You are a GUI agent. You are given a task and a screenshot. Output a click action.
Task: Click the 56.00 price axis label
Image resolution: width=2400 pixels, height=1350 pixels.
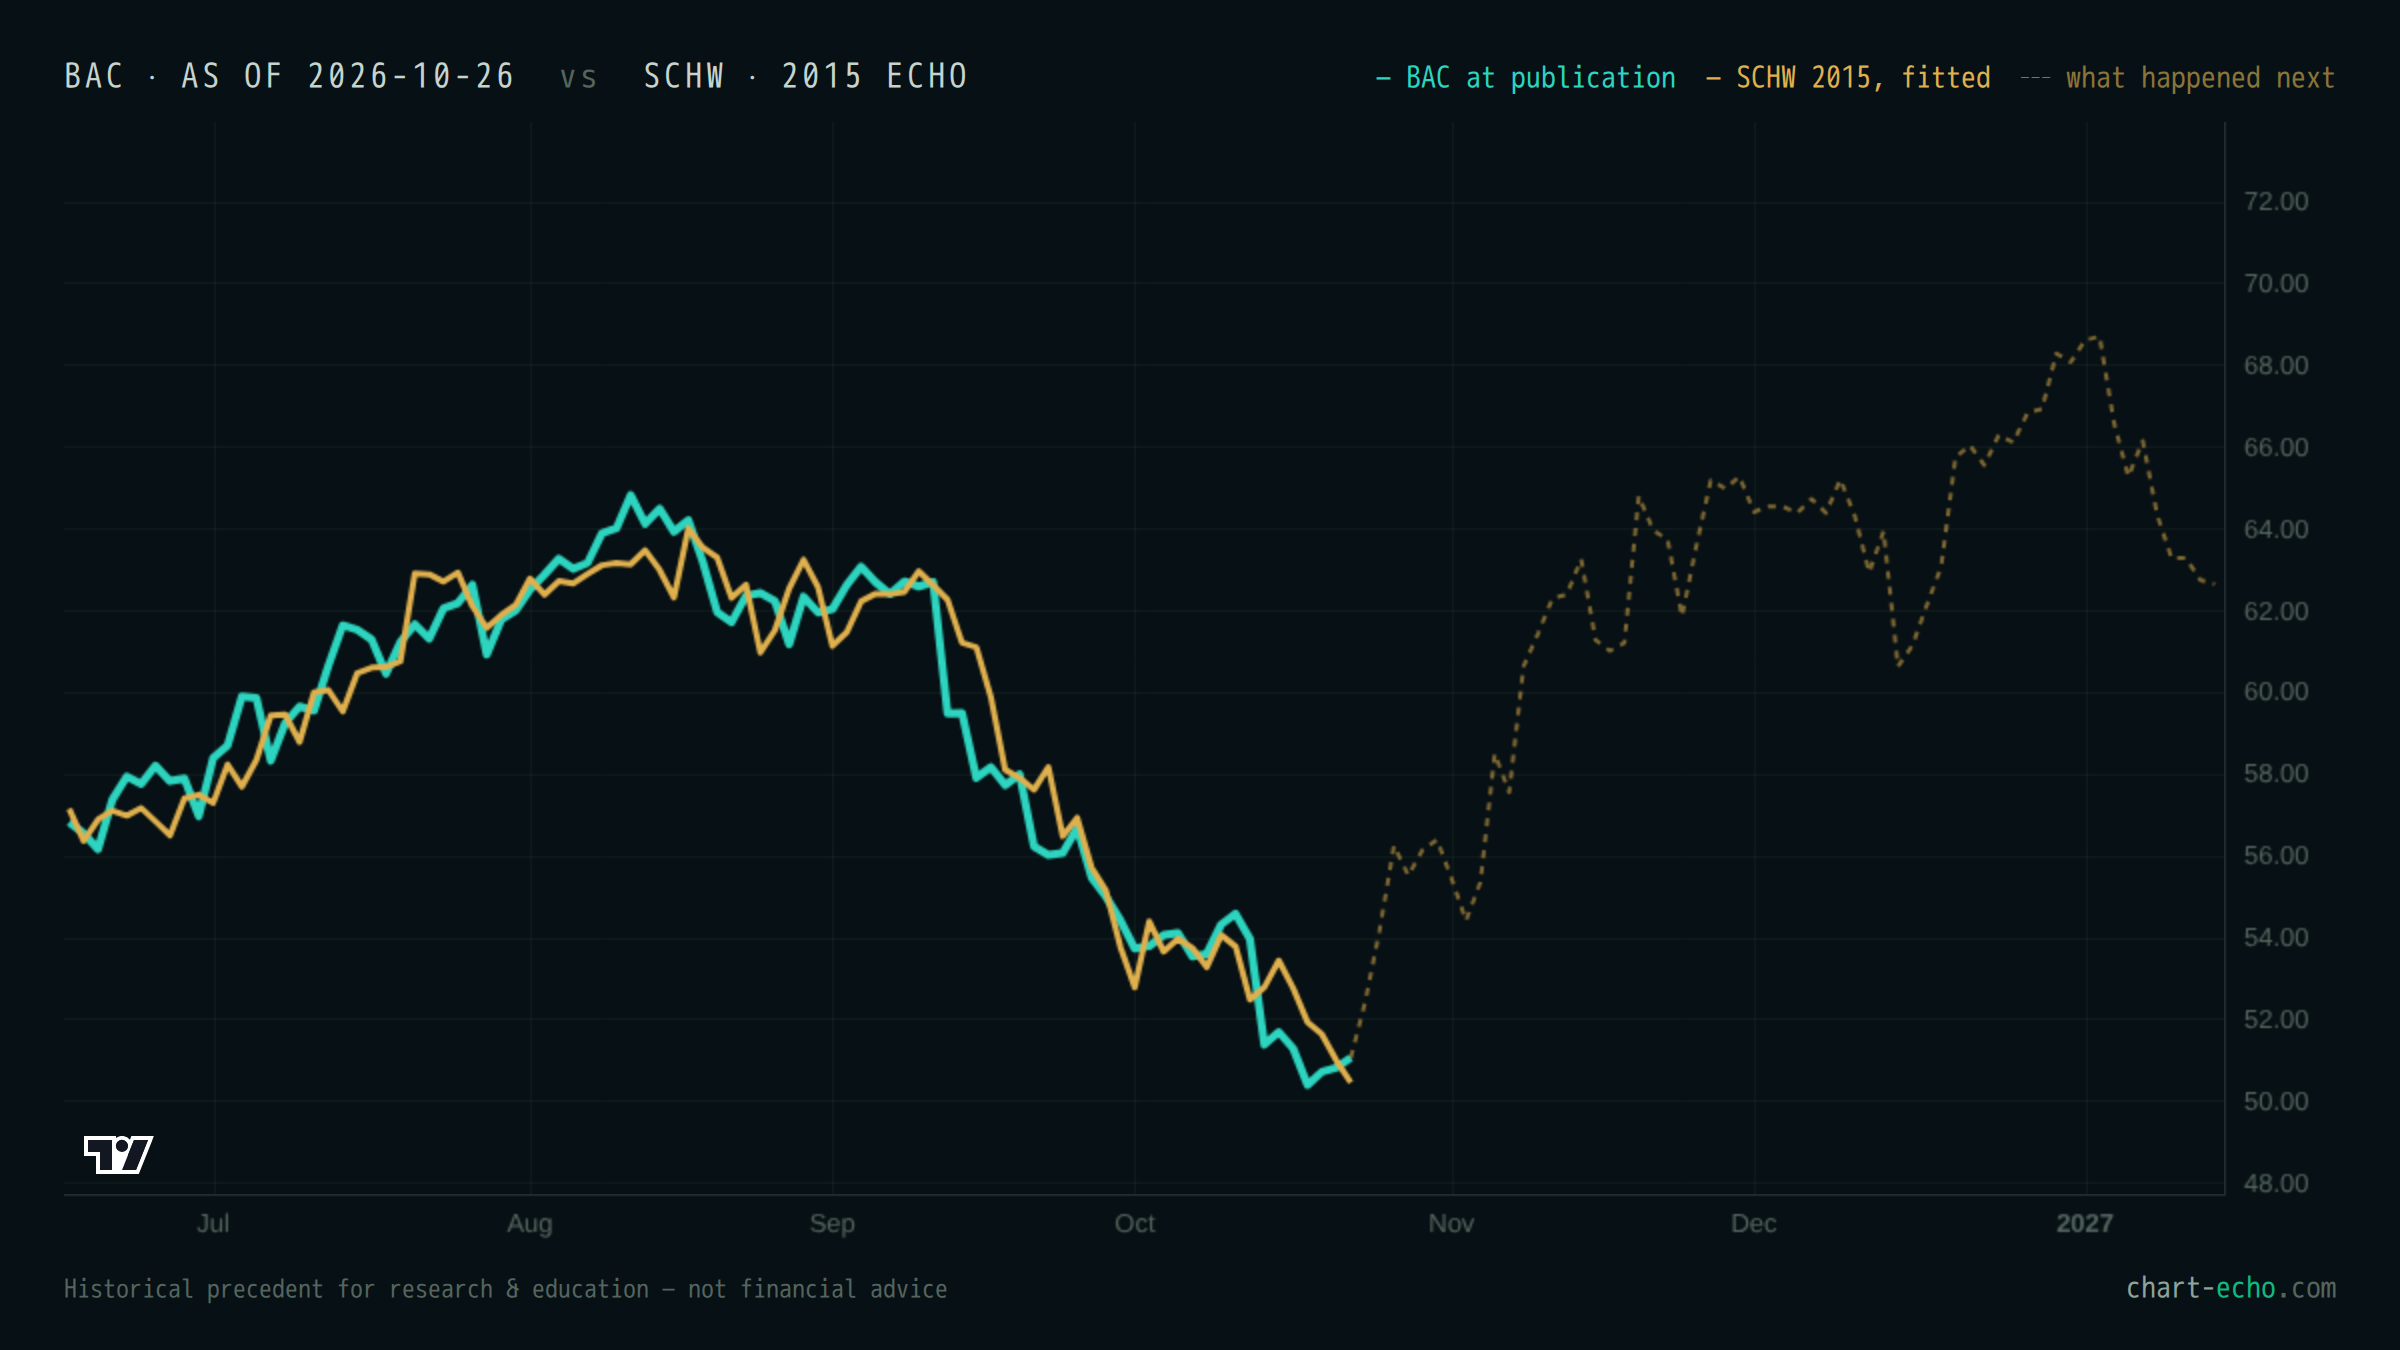tap(2276, 856)
